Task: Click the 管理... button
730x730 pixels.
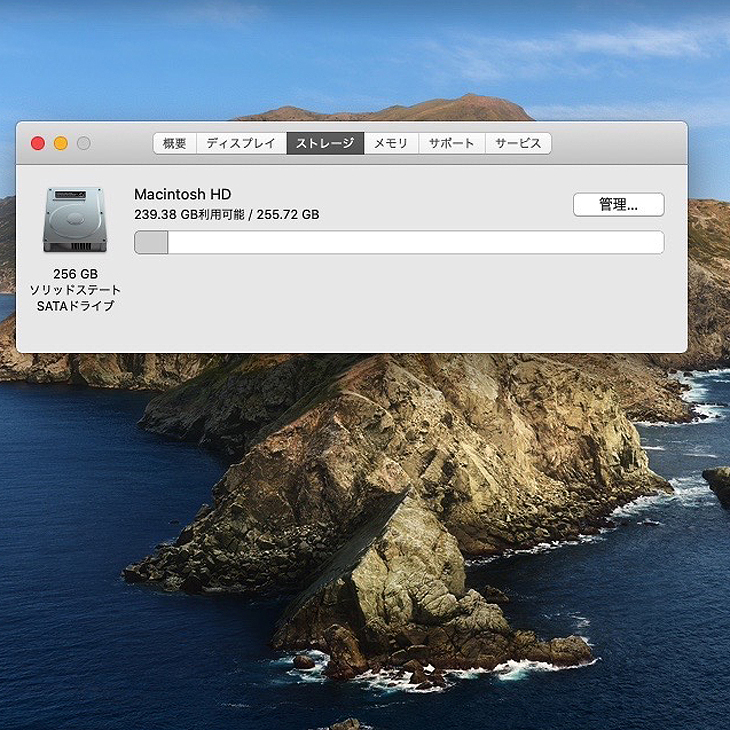Action: coord(618,204)
